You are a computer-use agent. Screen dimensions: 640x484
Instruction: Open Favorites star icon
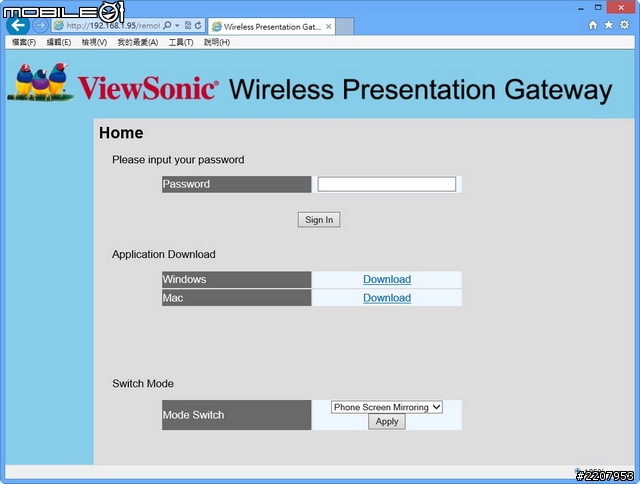pyautogui.click(x=609, y=25)
